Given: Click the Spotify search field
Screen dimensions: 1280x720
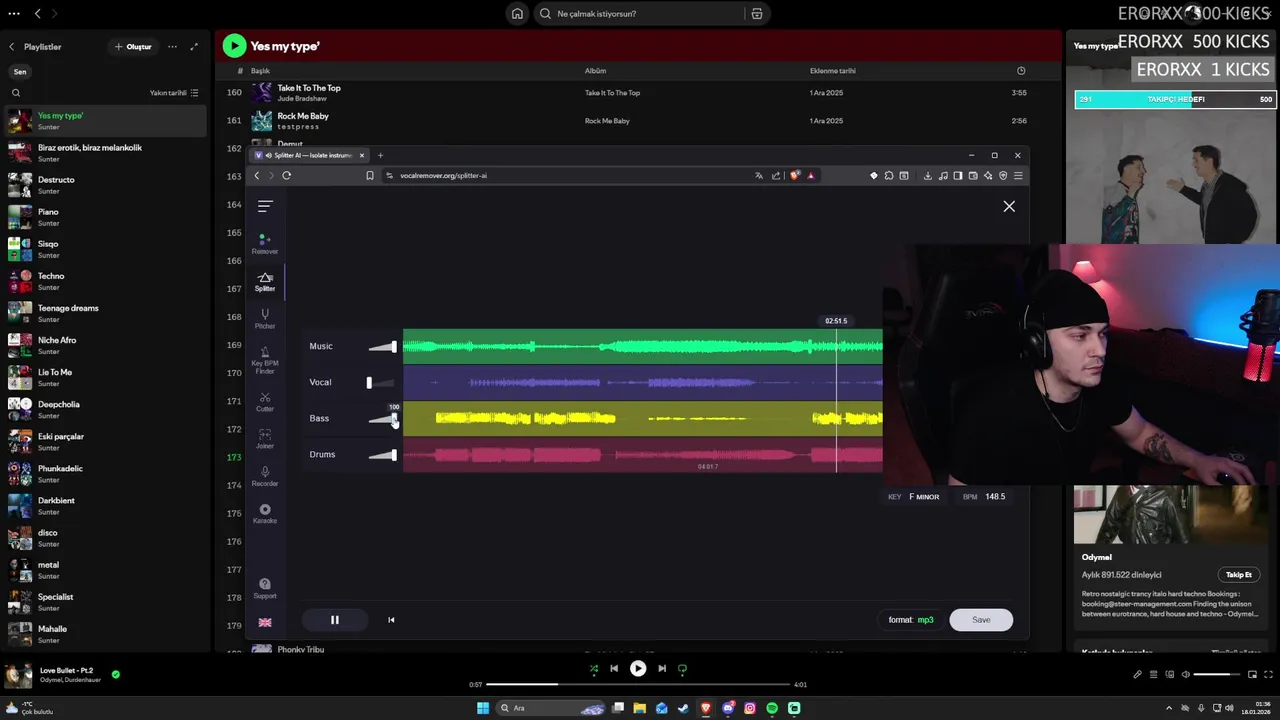Looking at the screenshot, I should (640, 14).
